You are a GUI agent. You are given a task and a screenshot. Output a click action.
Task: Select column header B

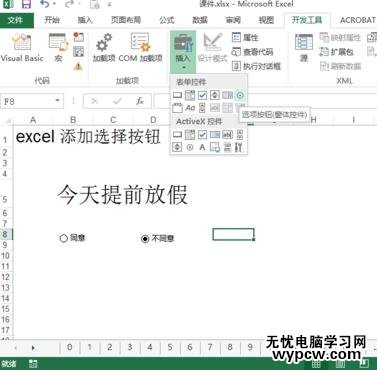73,120
